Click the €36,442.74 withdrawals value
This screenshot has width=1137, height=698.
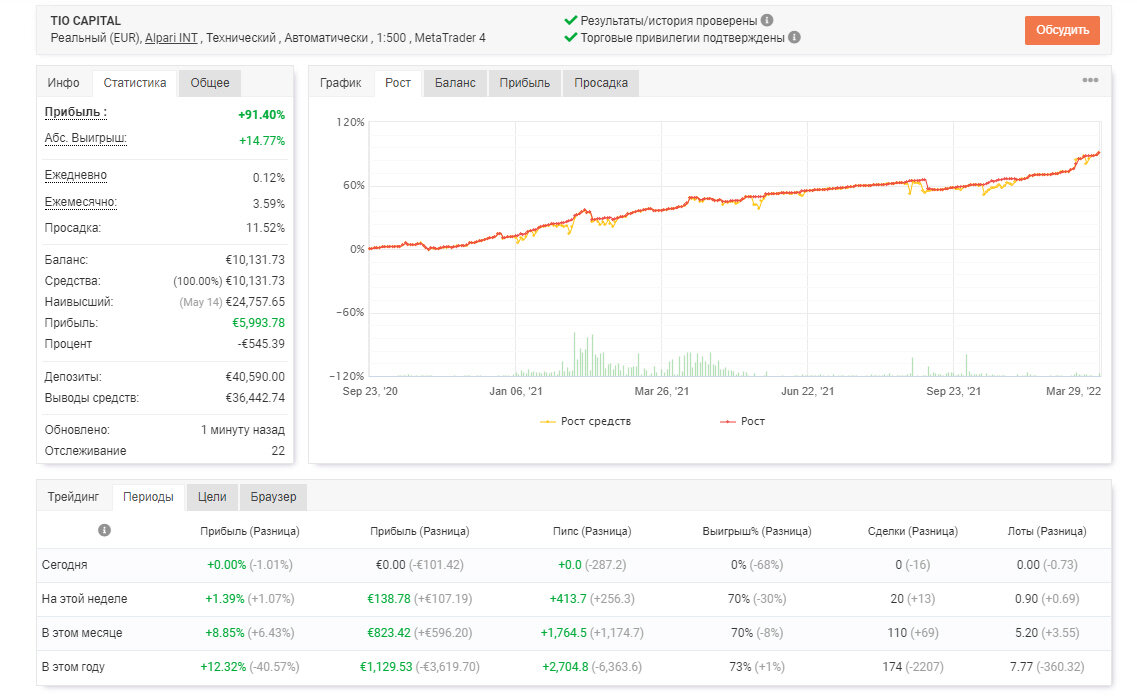coord(255,398)
